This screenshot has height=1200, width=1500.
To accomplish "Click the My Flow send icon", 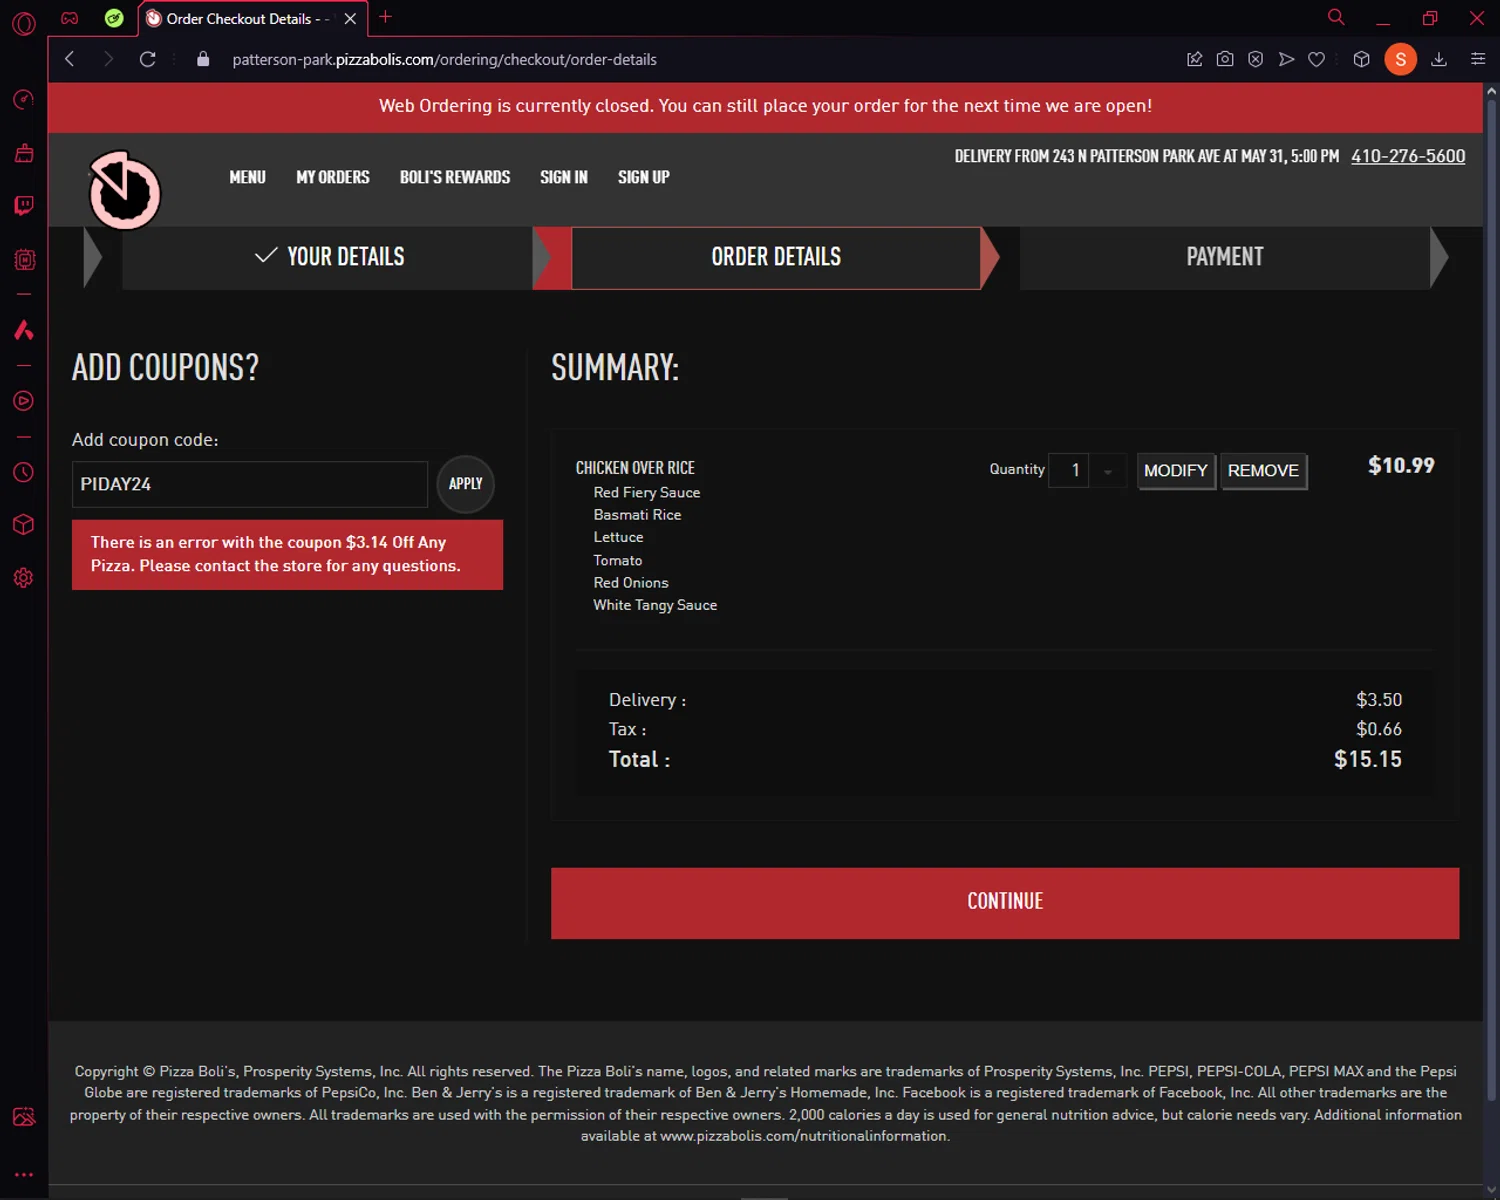I will [x=1286, y=59].
